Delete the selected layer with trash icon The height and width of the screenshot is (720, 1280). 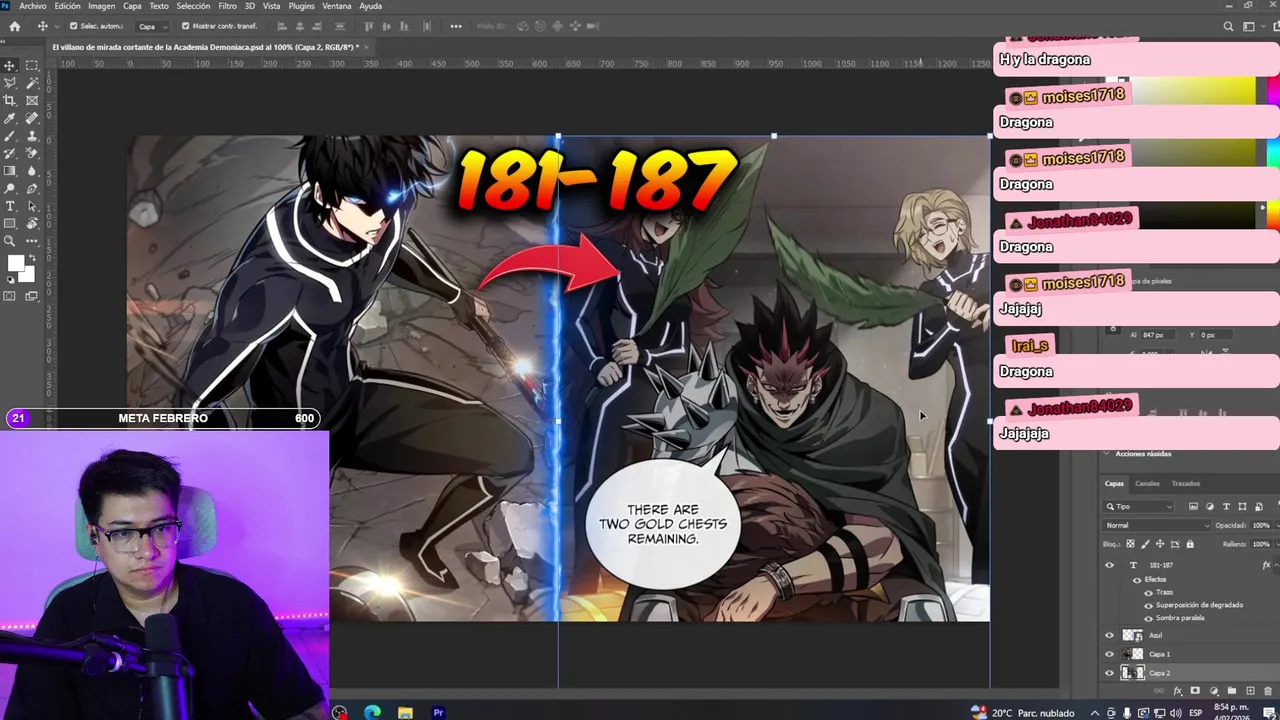pyautogui.click(x=1268, y=690)
